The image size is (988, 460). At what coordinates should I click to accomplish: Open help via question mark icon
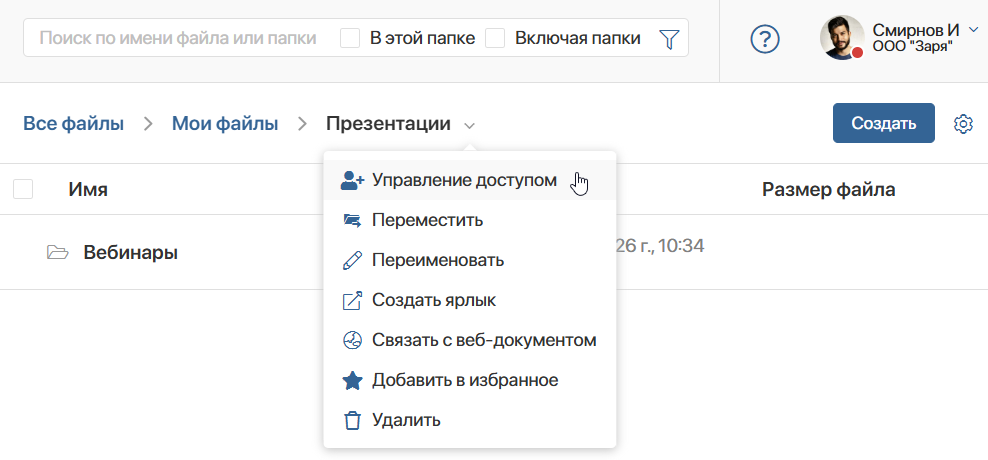[x=765, y=40]
